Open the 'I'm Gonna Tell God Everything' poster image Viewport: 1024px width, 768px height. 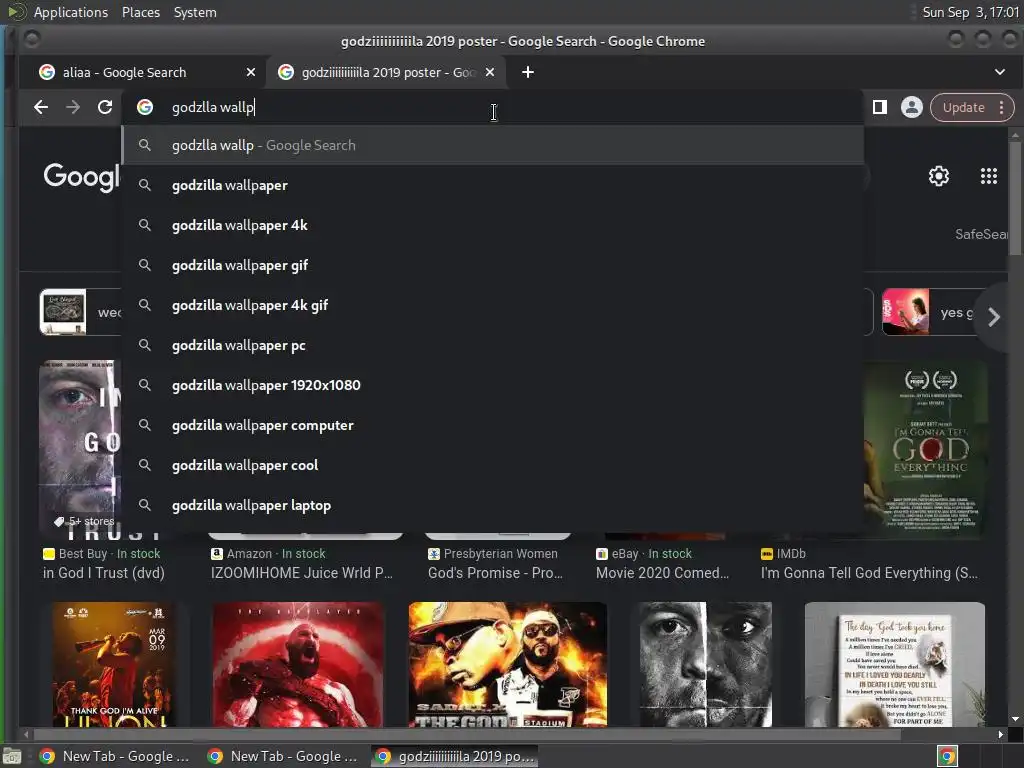coord(925,451)
